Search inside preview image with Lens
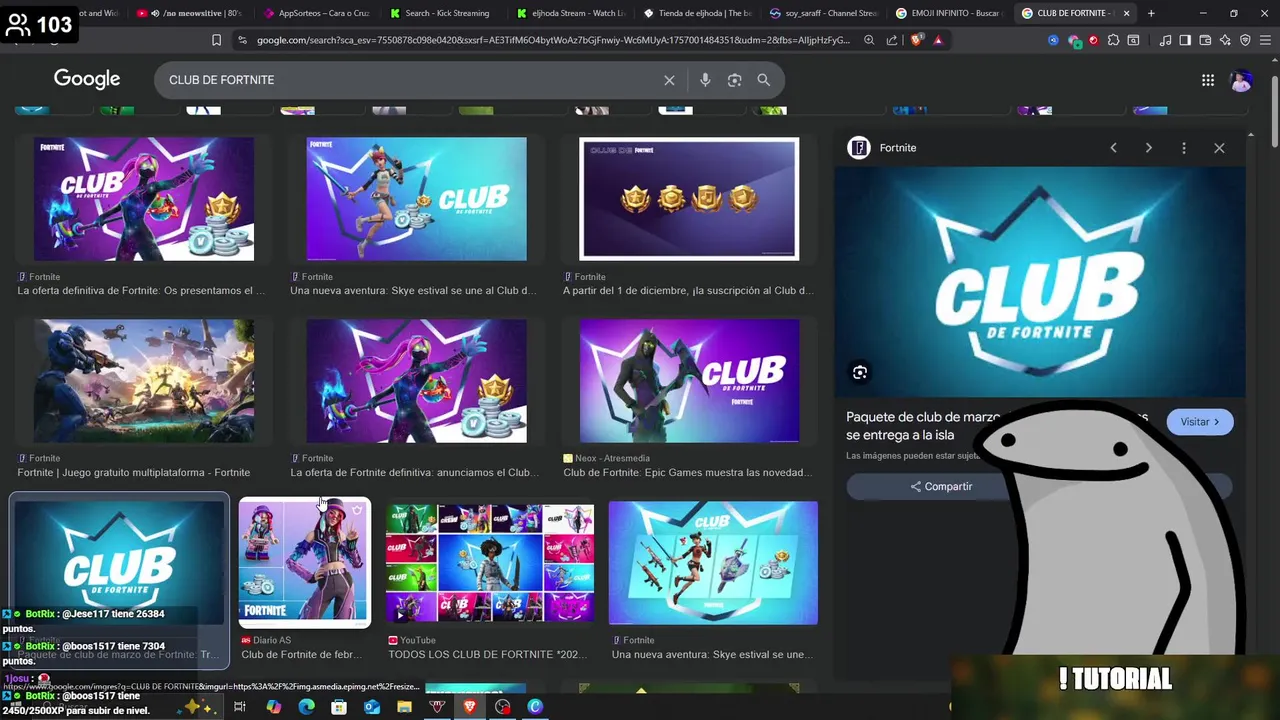The height and width of the screenshot is (720, 1280). (x=860, y=373)
